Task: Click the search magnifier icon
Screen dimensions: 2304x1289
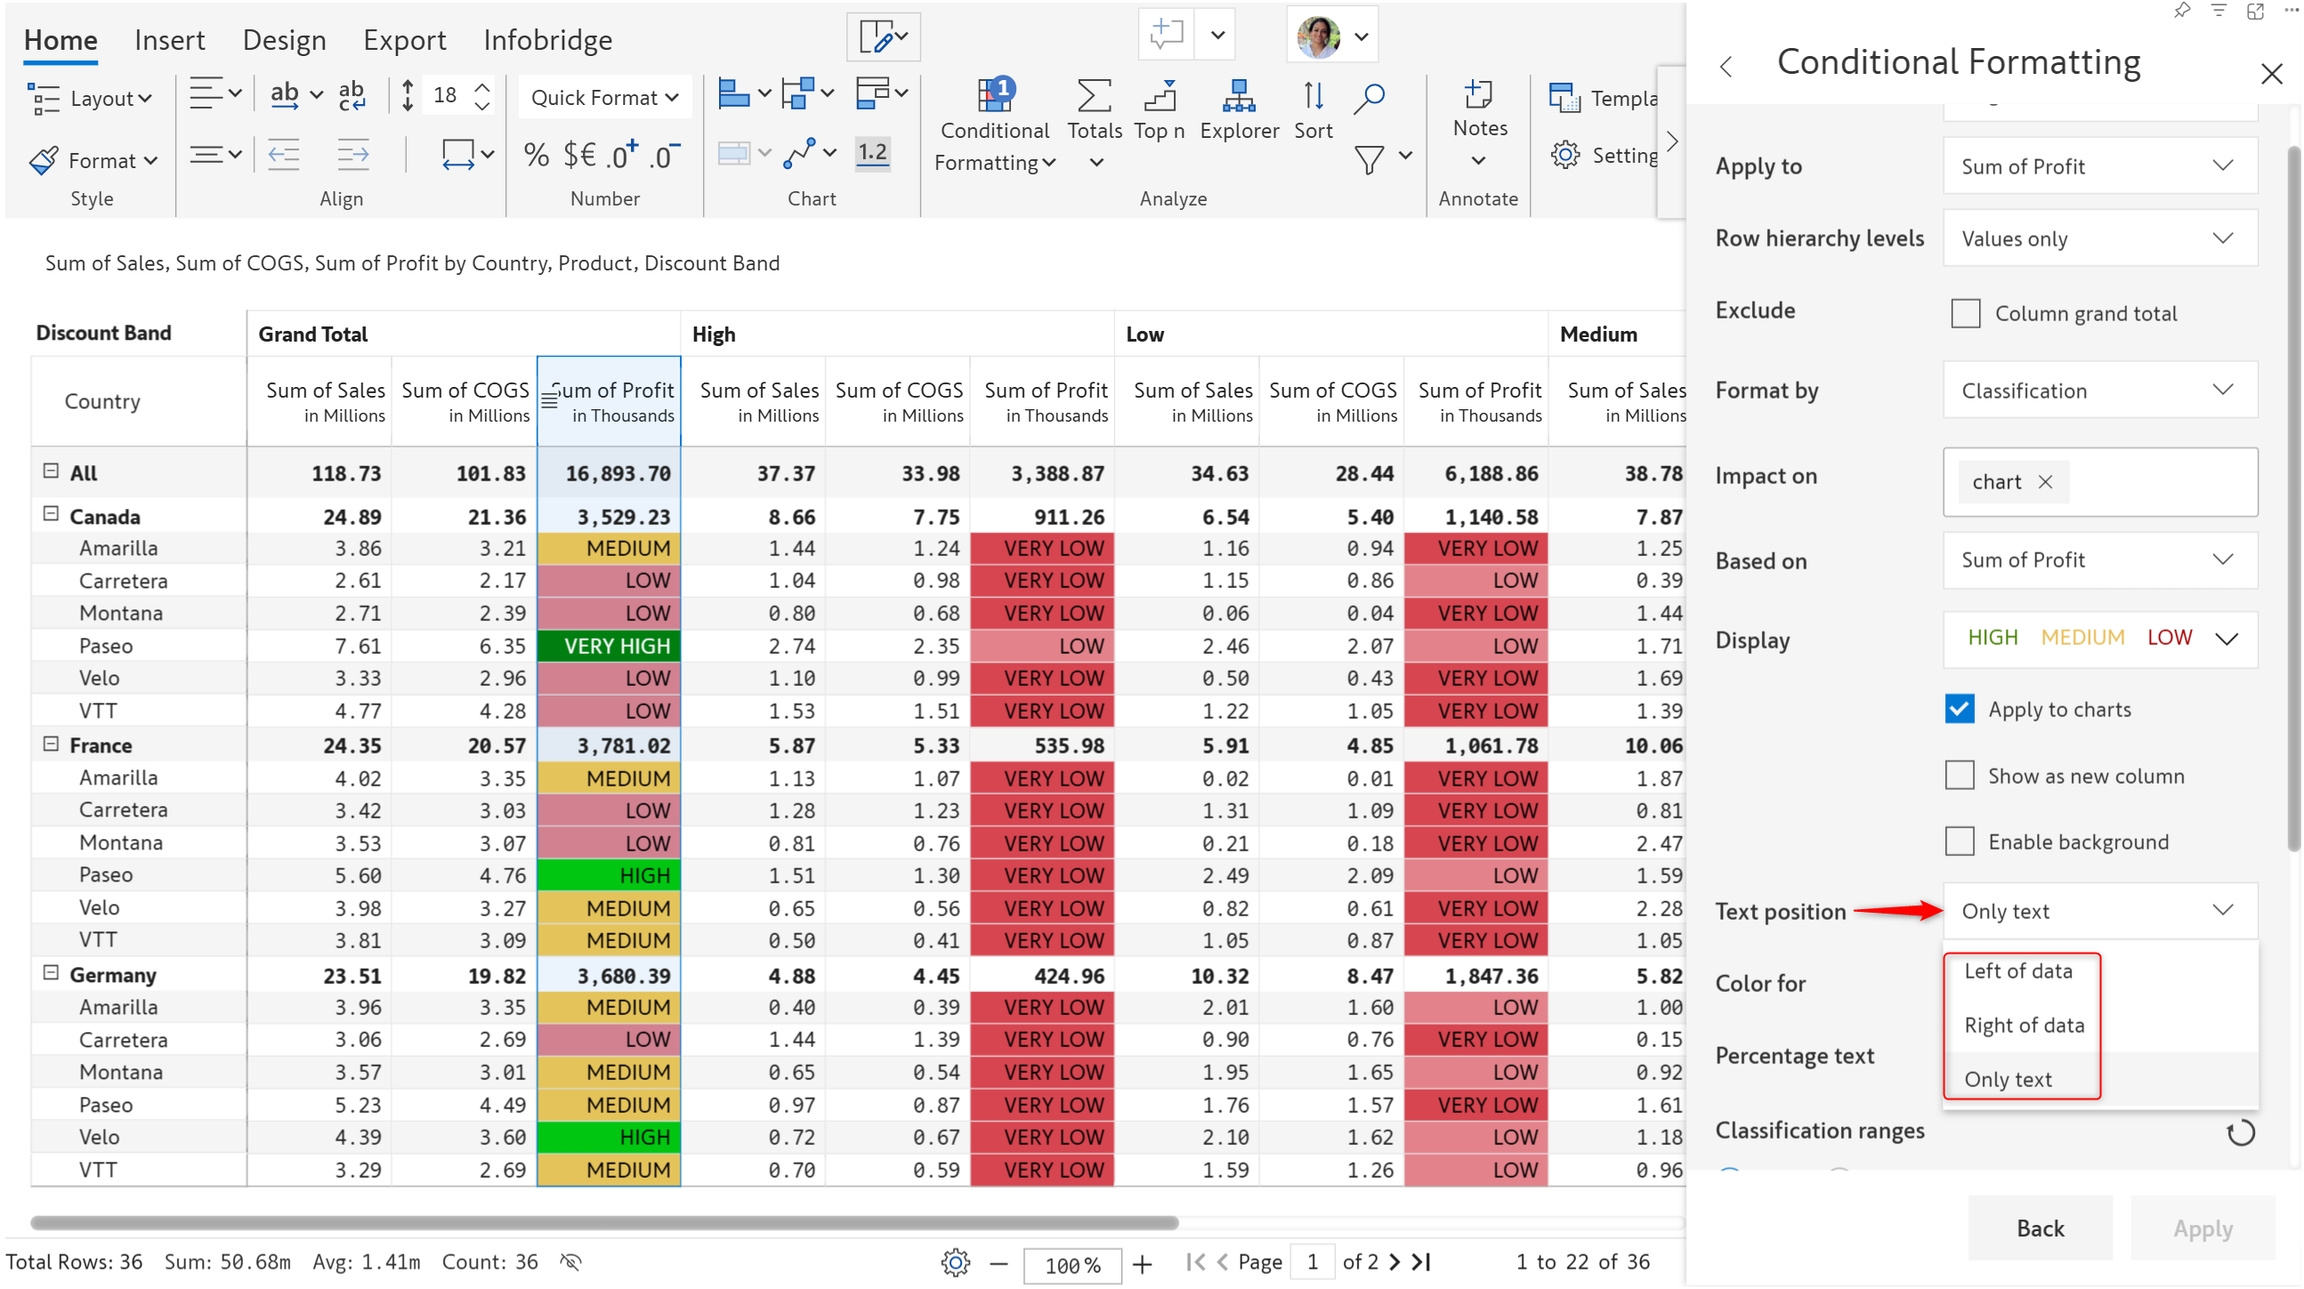Action: pyautogui.click(x=1369, y=98)
